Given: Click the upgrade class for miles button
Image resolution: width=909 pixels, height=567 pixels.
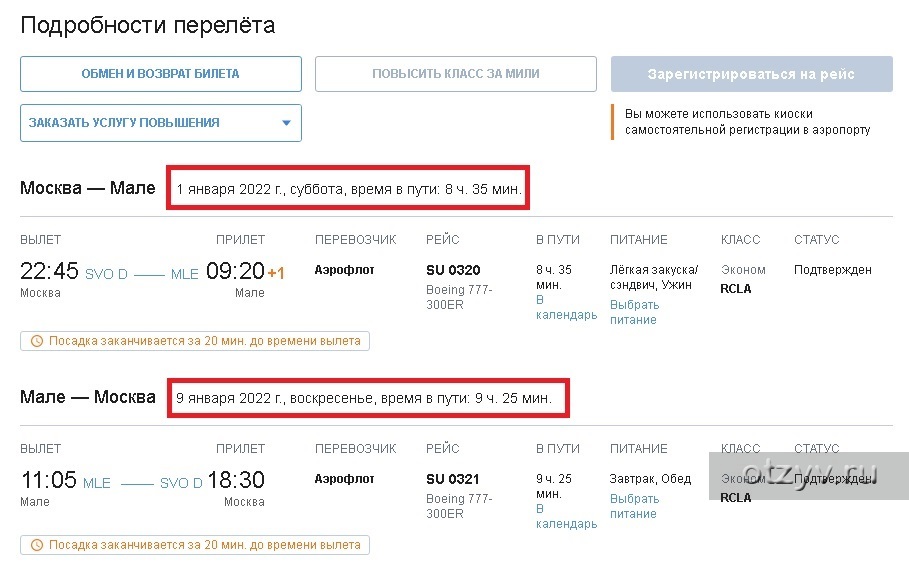Looking at the screenshot, I should click(455, 74).
